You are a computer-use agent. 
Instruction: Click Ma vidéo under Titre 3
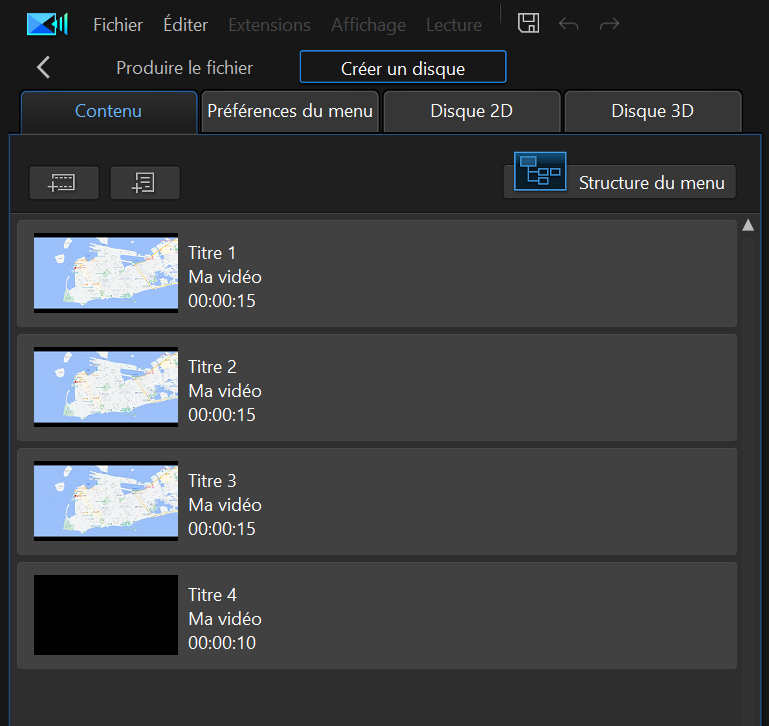[x=225, y=505]
